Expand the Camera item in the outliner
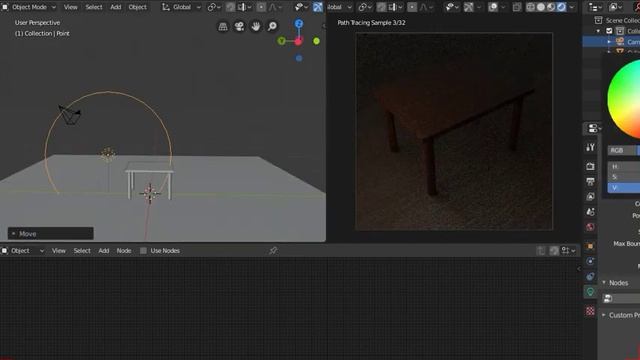The height and width of the screenshot is (360, 640). click(x=609, y=42)
